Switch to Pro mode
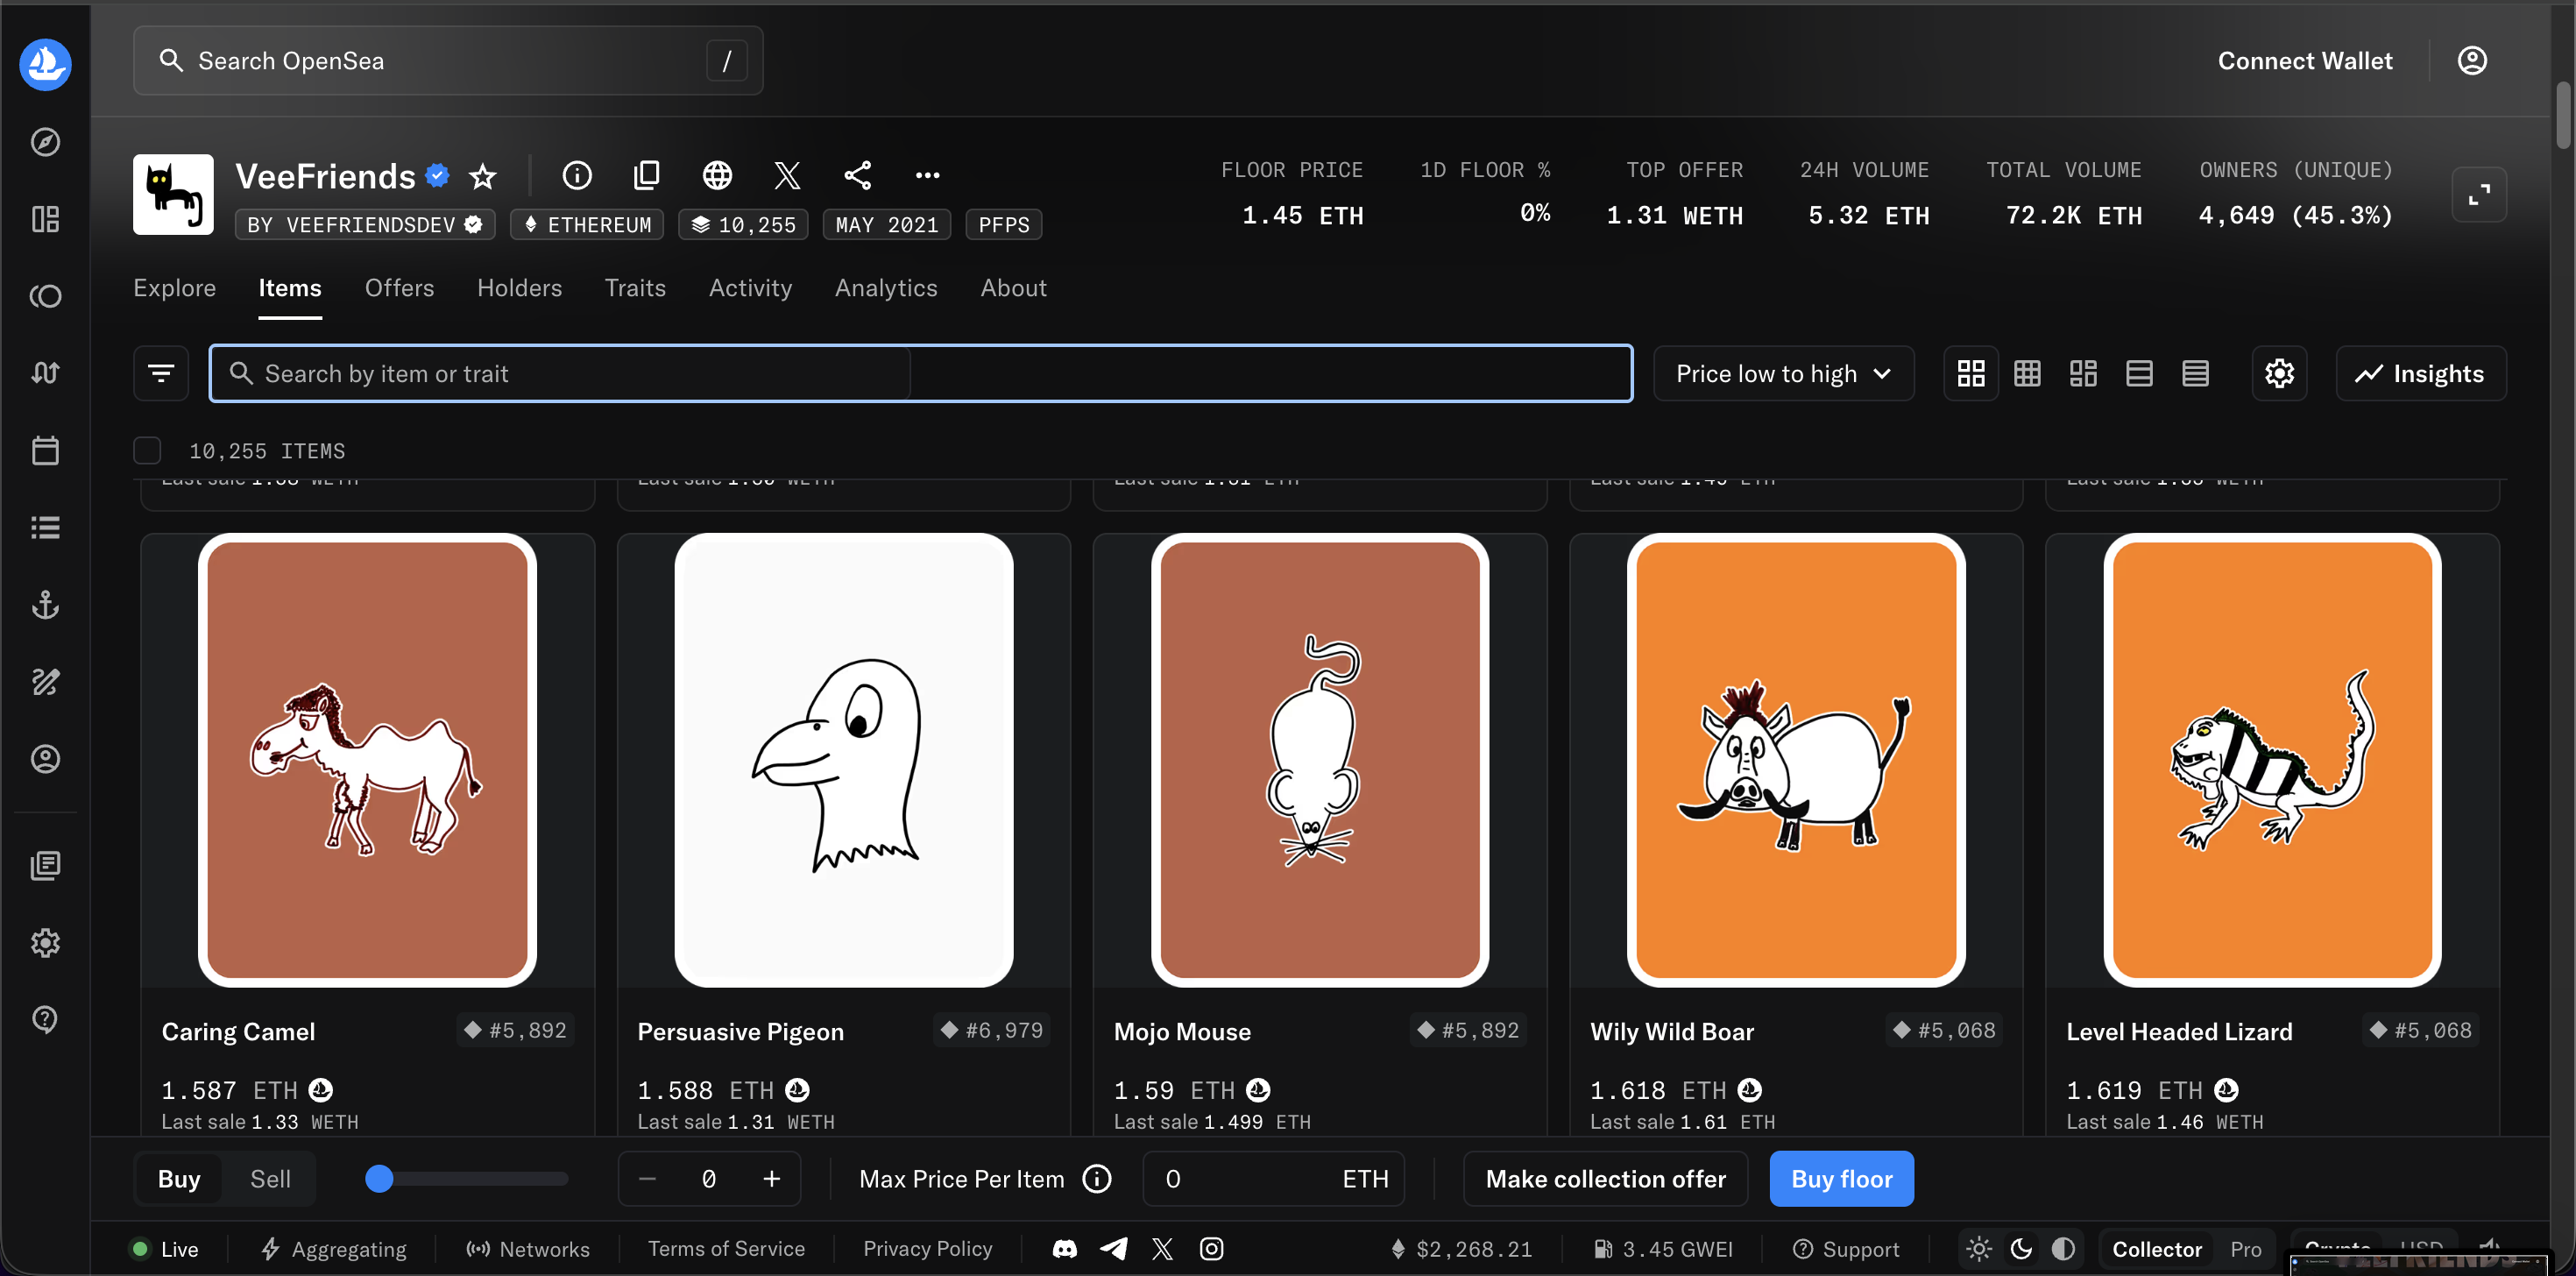This screenshot has width=2576, height=1276. pyautogui.click(x=2245, y=1249)
